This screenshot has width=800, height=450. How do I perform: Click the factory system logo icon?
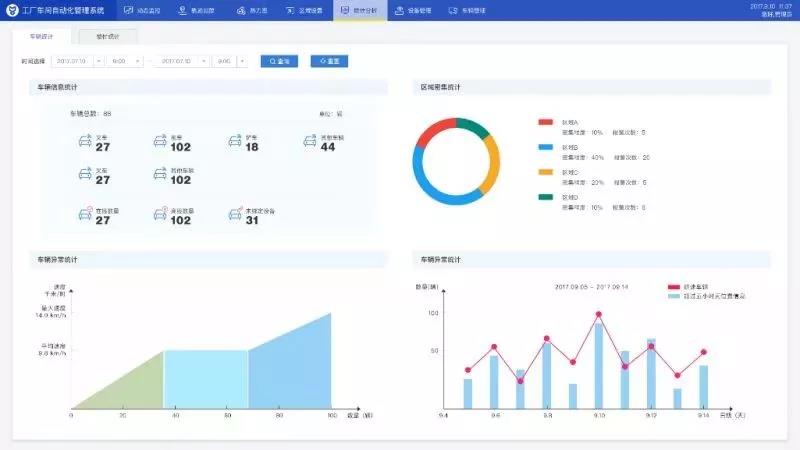click(x=12, y=10)
